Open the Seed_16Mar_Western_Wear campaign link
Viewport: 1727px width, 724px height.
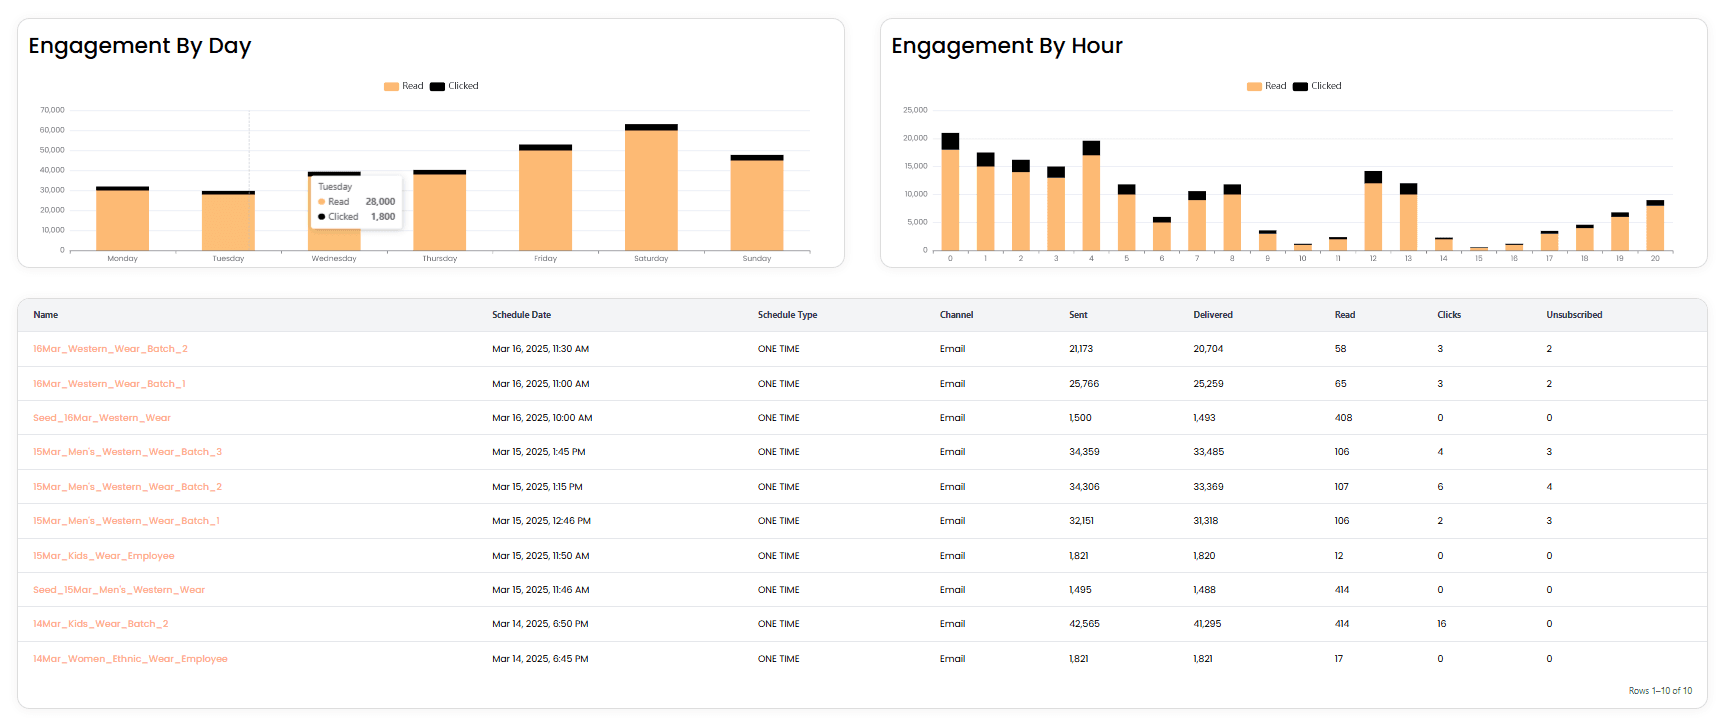(x=102, y=418)
